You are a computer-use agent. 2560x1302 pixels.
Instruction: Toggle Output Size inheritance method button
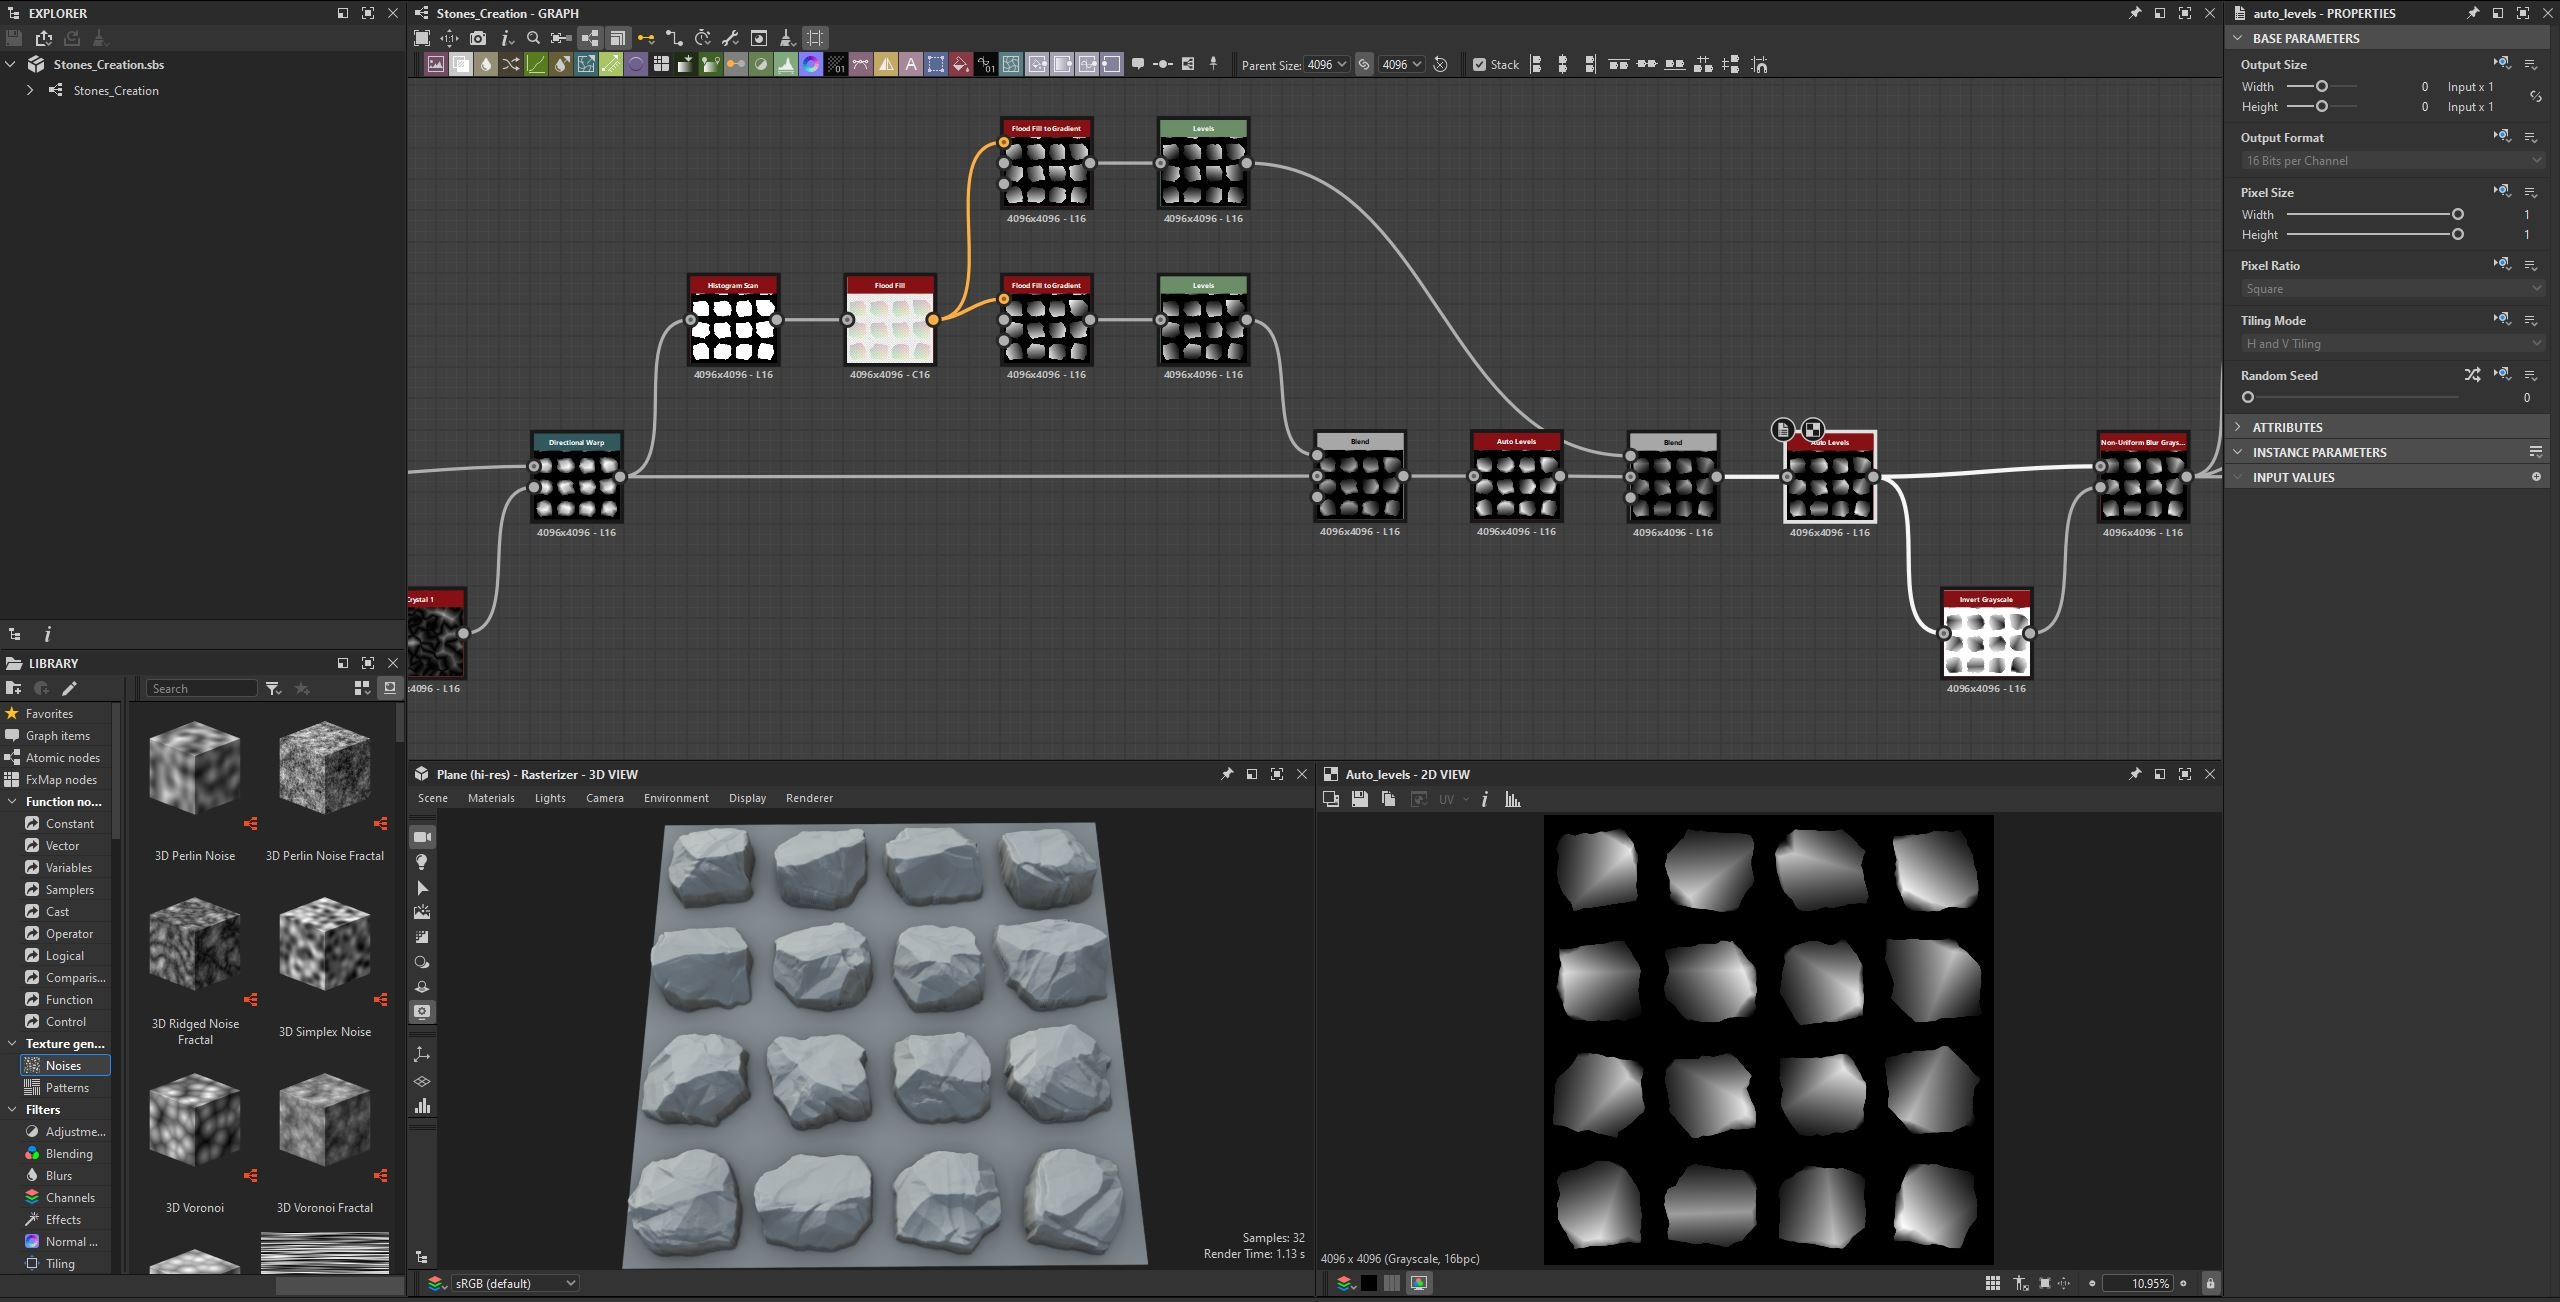pyautogui.click(x=2502, y=63)
